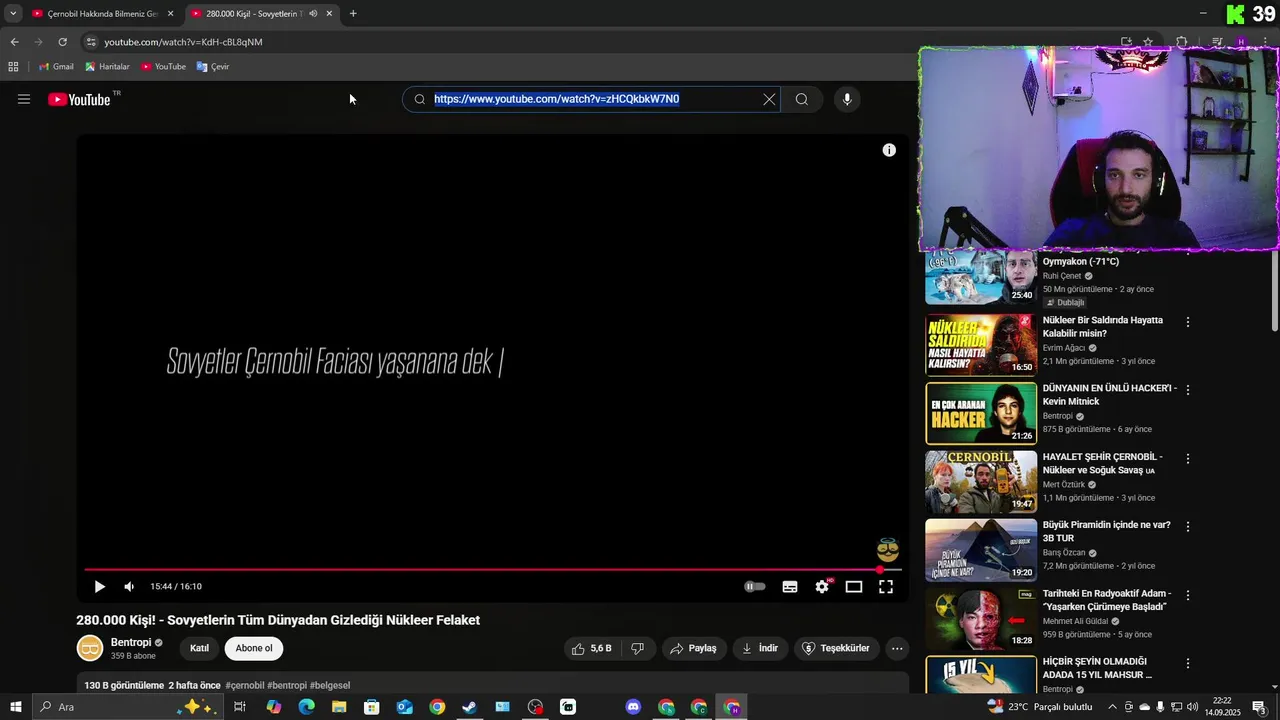Click the #çernobil hashtag link
This screenshot has width=1280, height=720.
[245, 686]
